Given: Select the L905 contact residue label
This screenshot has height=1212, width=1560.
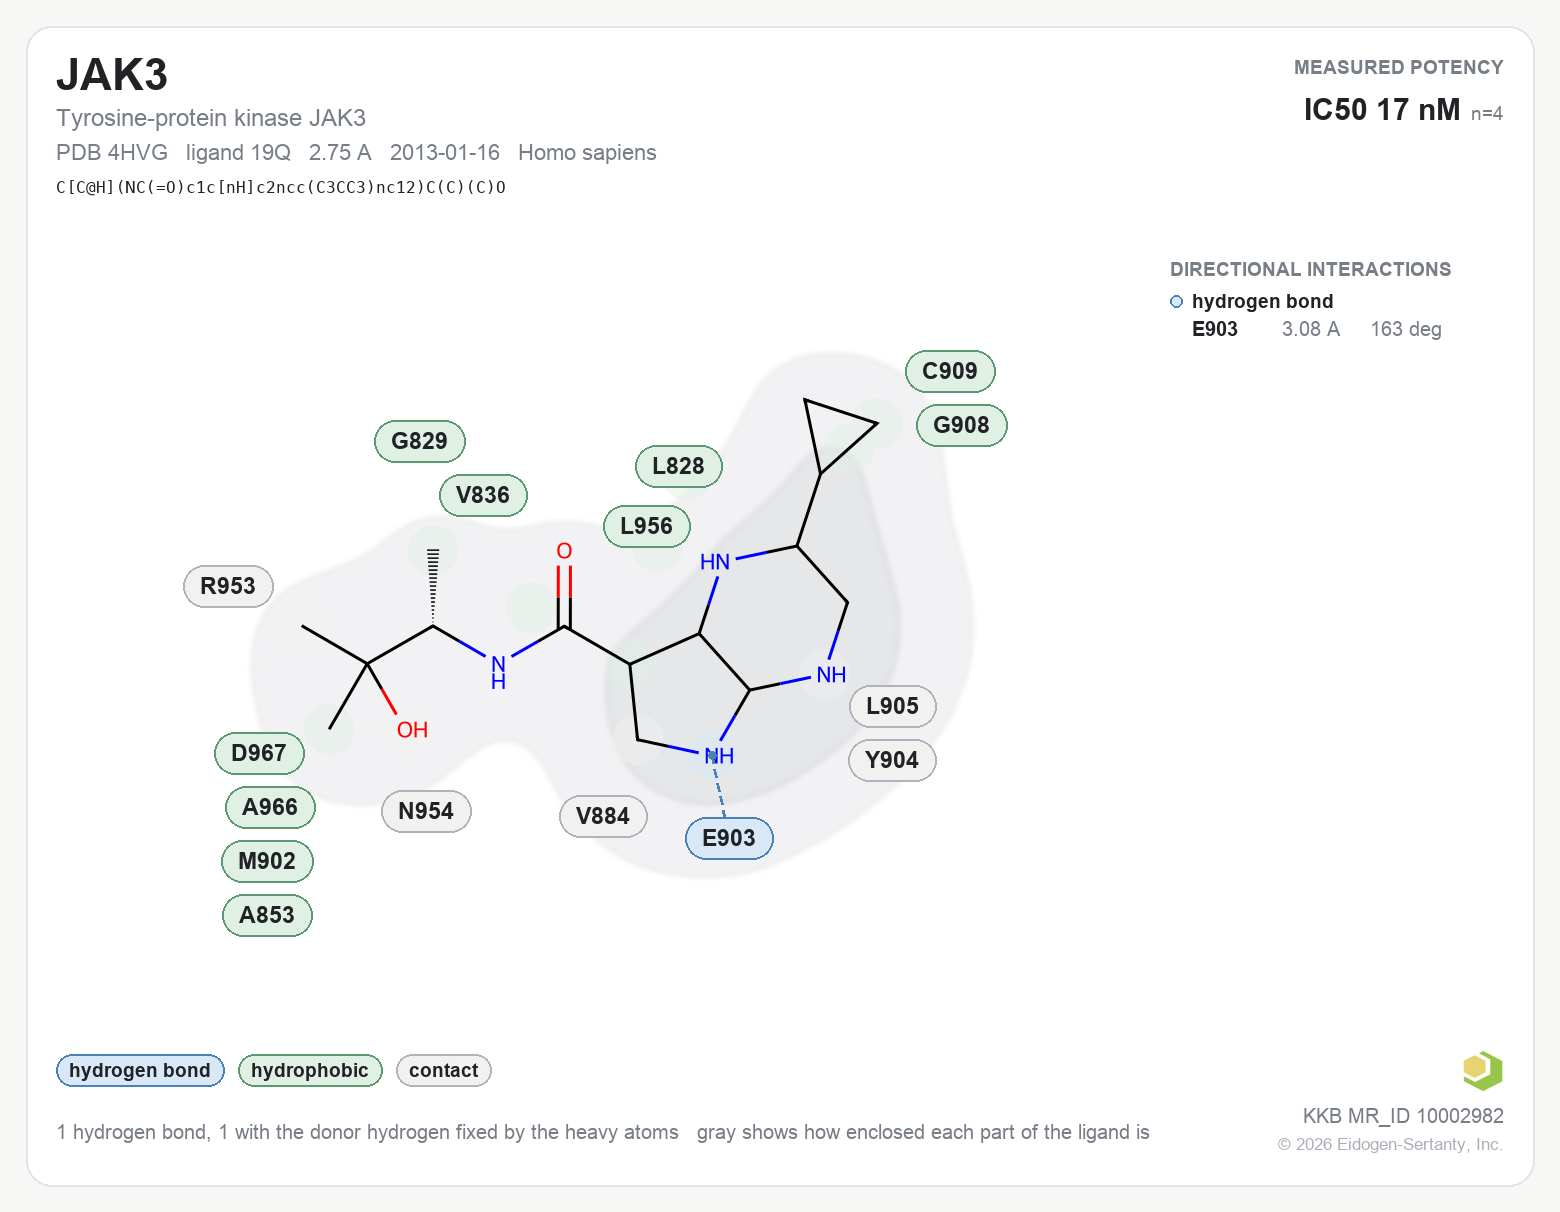Looking at the screenshot, I should pyautogui.click(x=892, y=706).
